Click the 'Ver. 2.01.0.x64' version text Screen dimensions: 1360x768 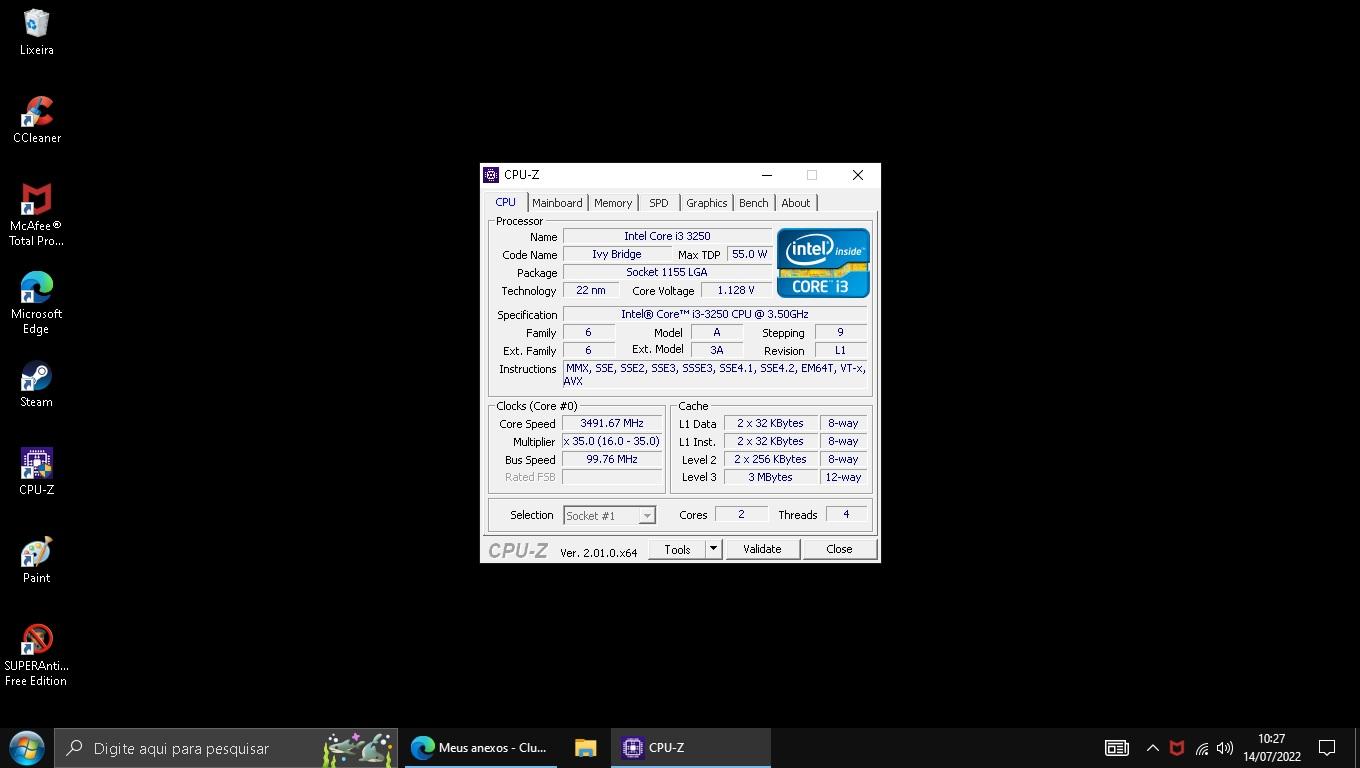pyautogui.click(x=598, y=552)
